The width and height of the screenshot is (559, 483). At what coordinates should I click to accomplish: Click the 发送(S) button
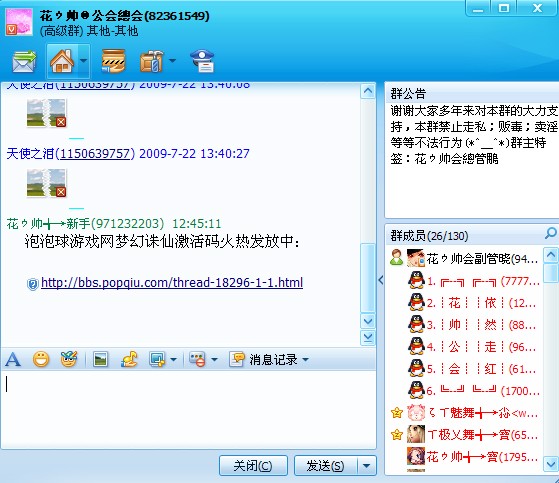point(325,466)
